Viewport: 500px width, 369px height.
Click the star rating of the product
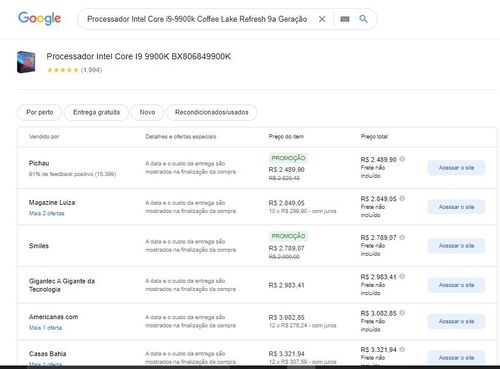[63, 70]
